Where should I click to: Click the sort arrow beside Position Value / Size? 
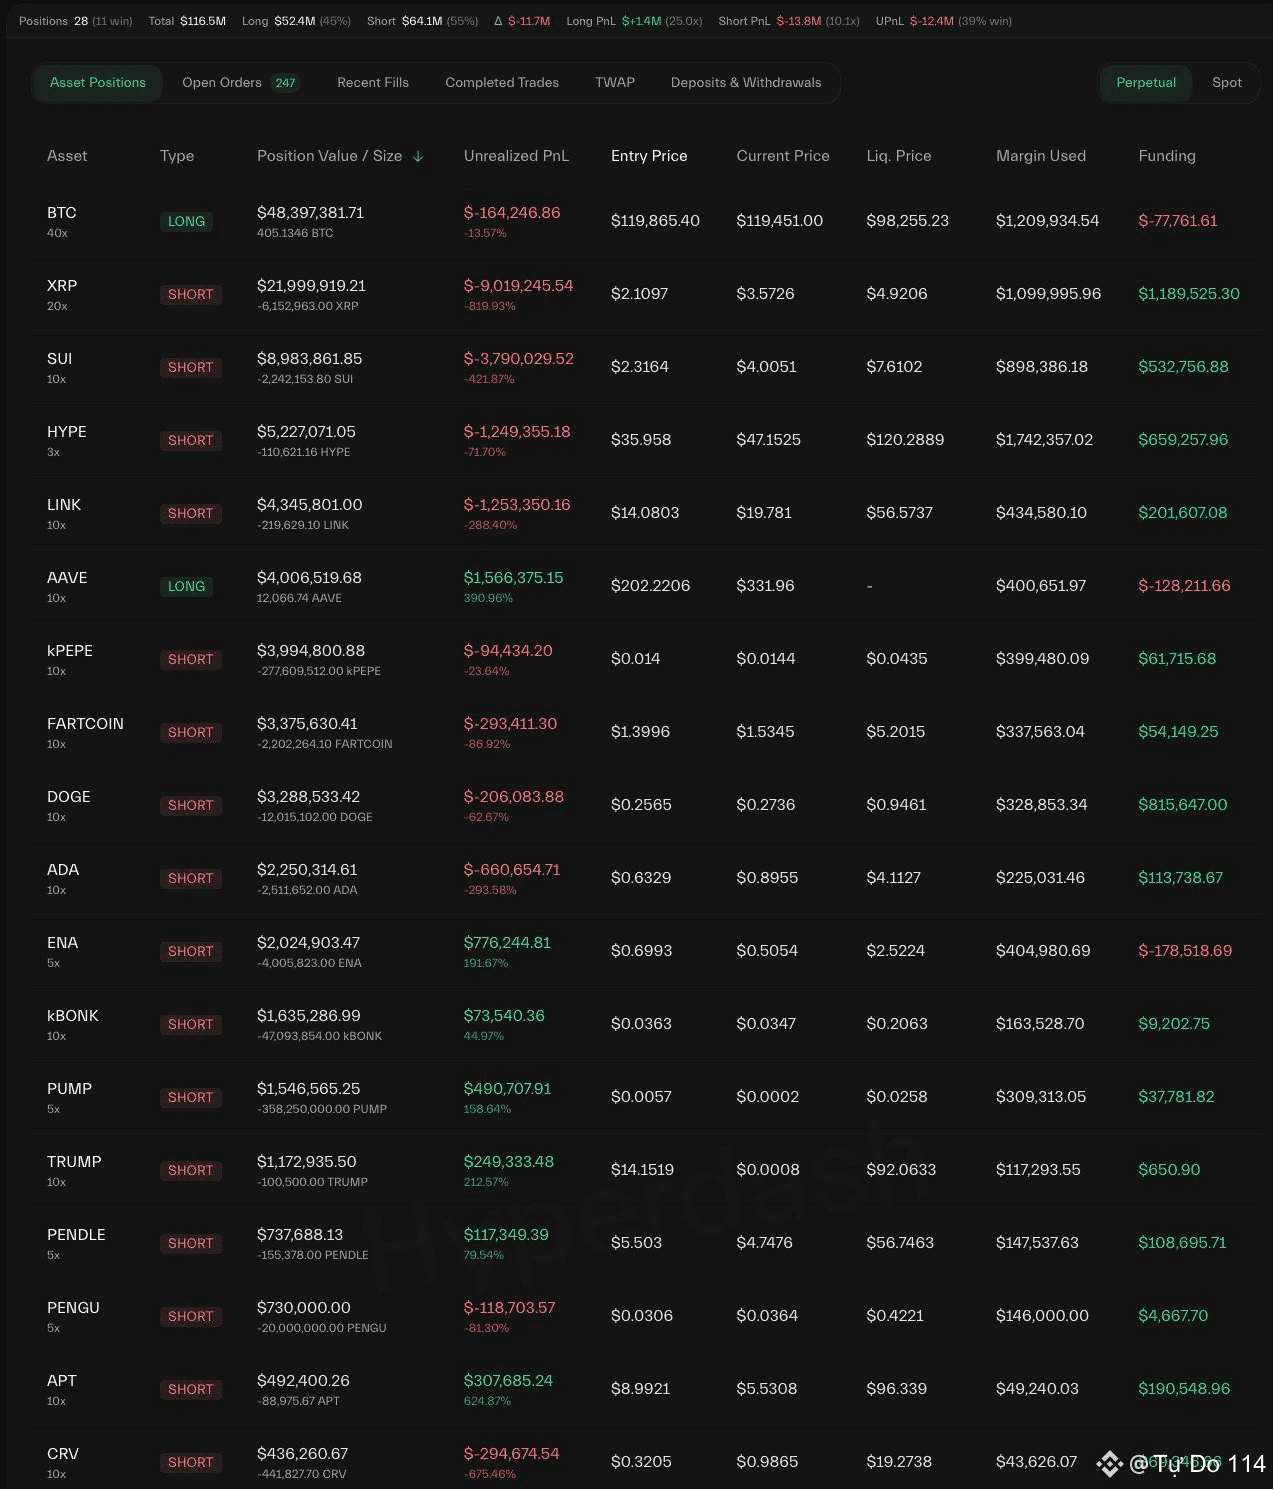[418, 156]
